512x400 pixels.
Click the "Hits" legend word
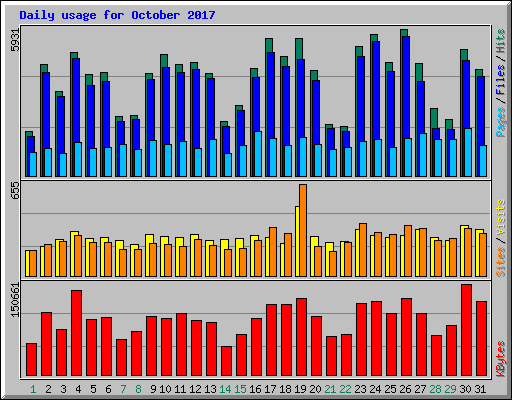coord(500,41)
